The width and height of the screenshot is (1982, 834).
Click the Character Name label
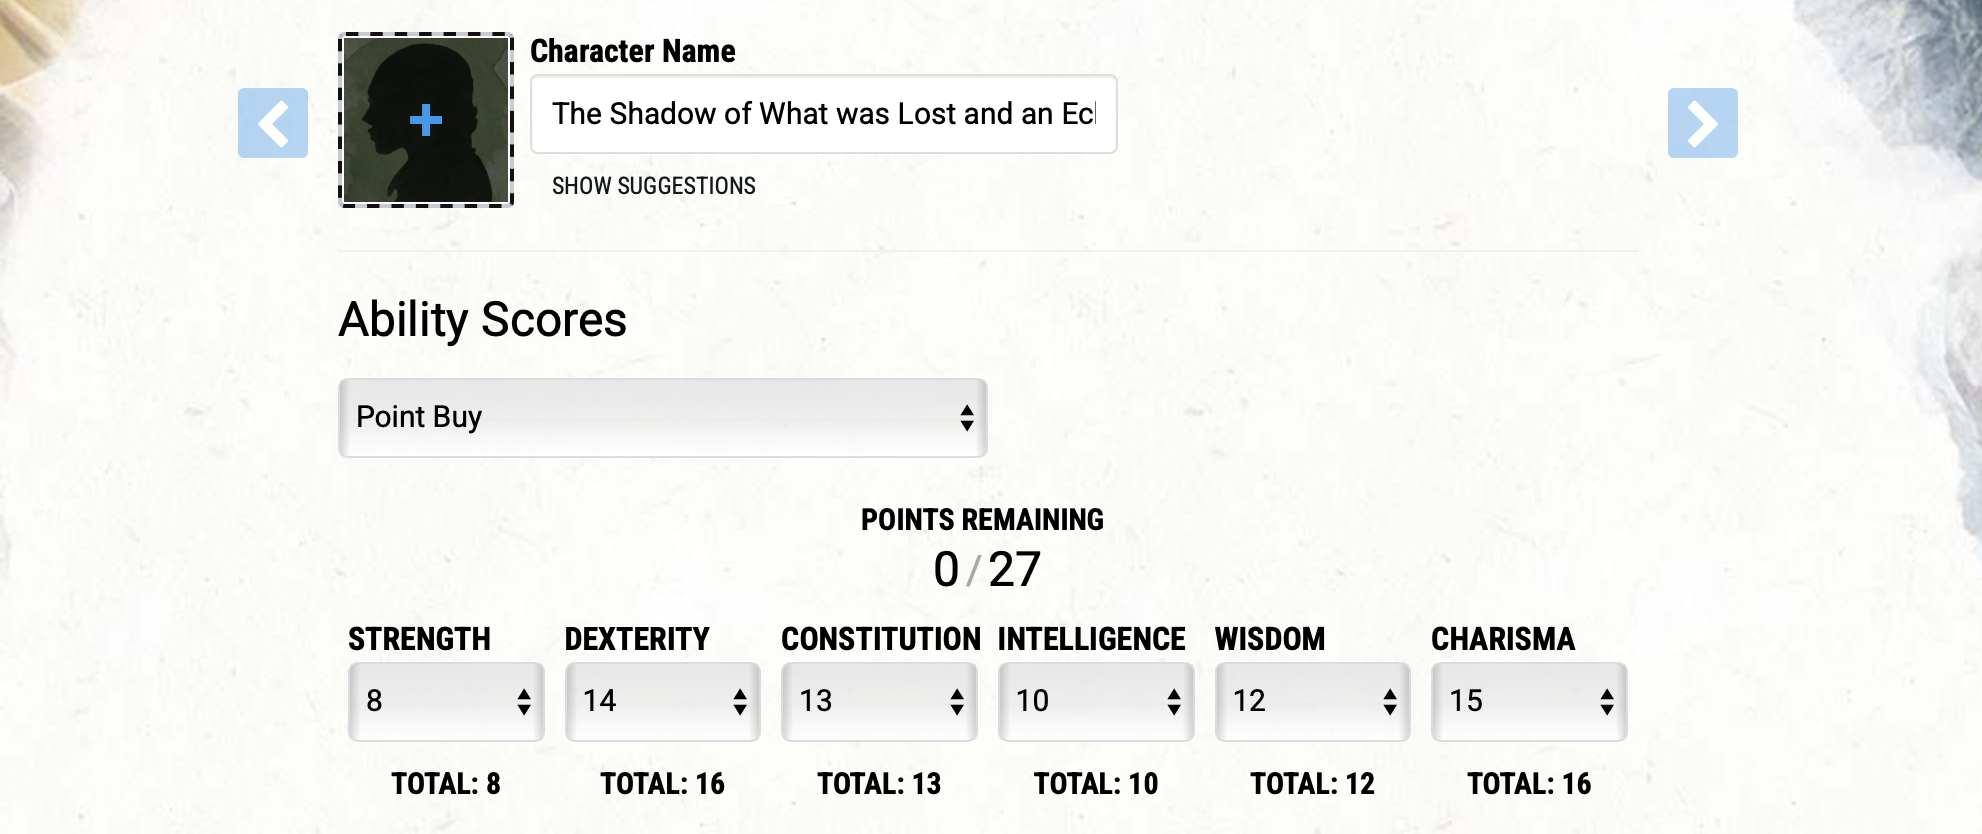point(633,51)
